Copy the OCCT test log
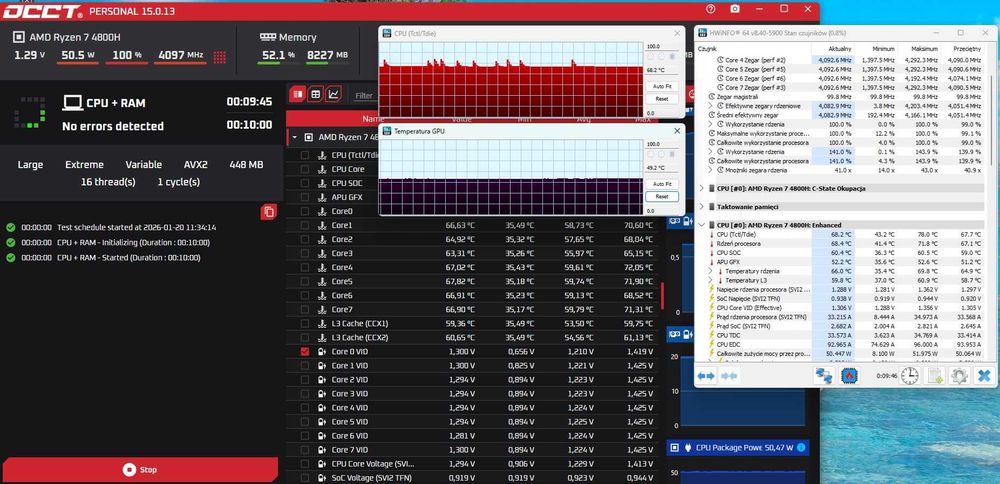This screenshot has height=484, width=1000. click(268, 212)
